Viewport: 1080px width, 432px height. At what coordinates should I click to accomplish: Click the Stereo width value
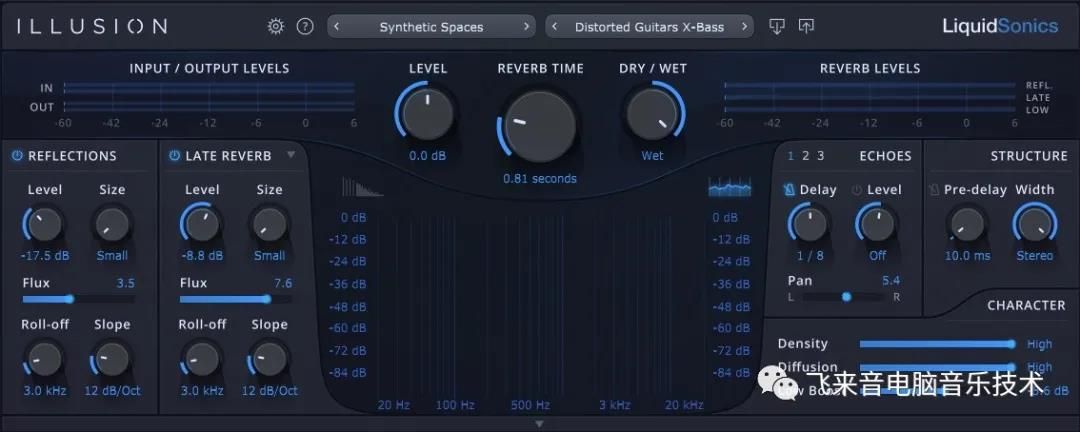tap(1035, 256)
